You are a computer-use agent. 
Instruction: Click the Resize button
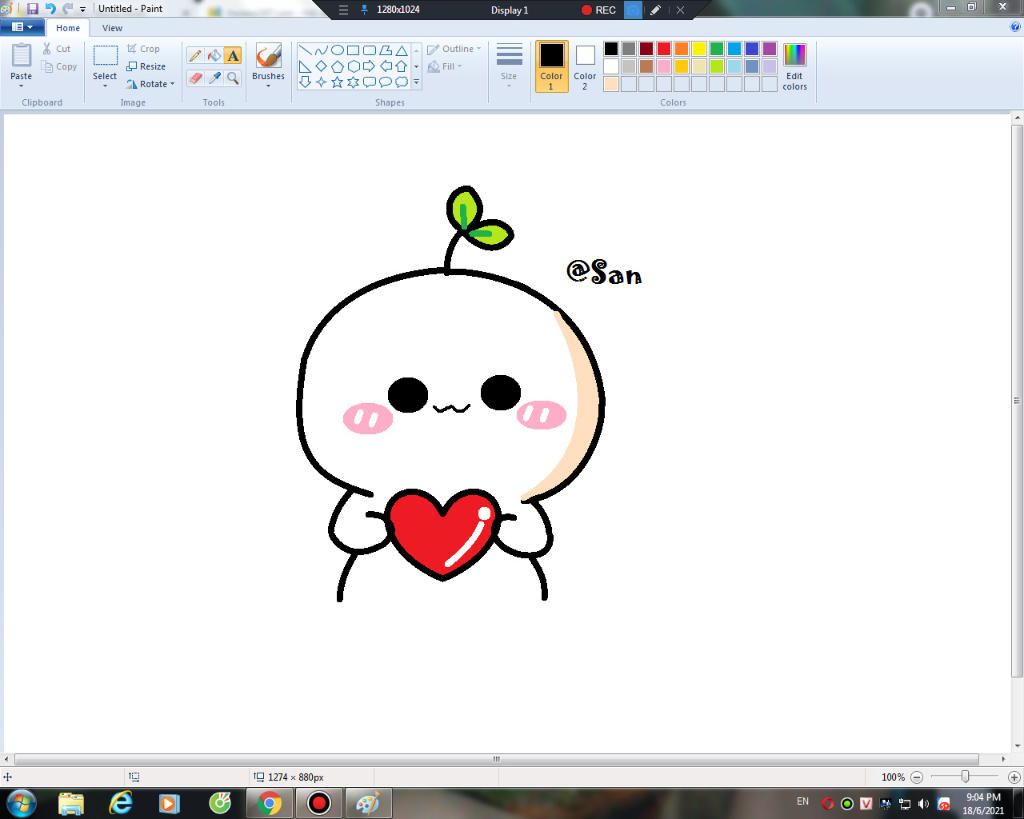(x=146, y=66)
